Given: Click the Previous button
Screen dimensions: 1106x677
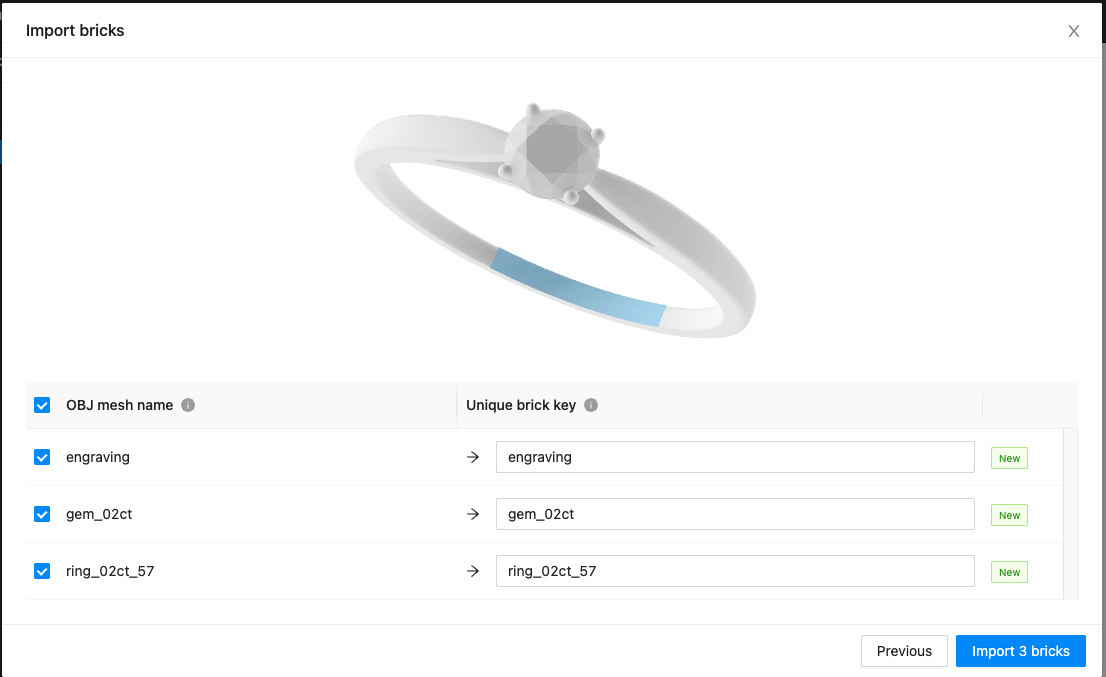Looking at the screenshot, I should [903, 650].
